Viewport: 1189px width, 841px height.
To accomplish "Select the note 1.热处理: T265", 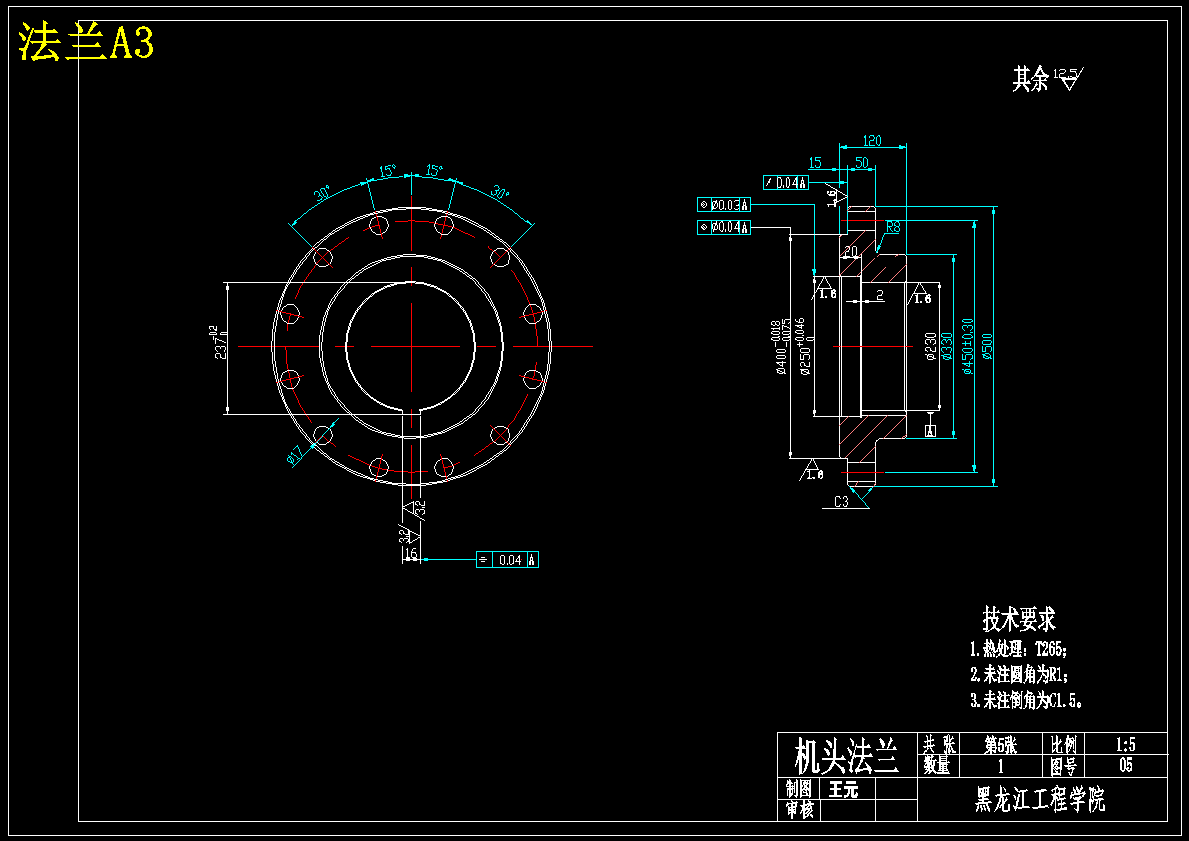I will [x=1019, y=649].
